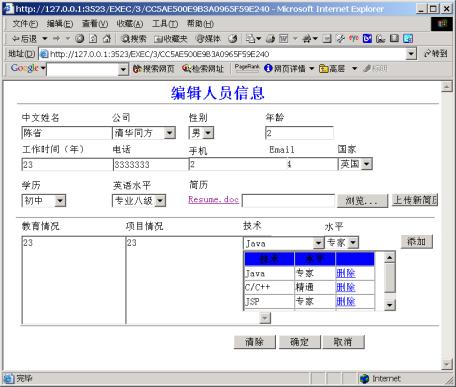This screenshot has height=387, width=456.
Task: Click Delete (删除) link in JSP row
Action: tap(346, 302)
